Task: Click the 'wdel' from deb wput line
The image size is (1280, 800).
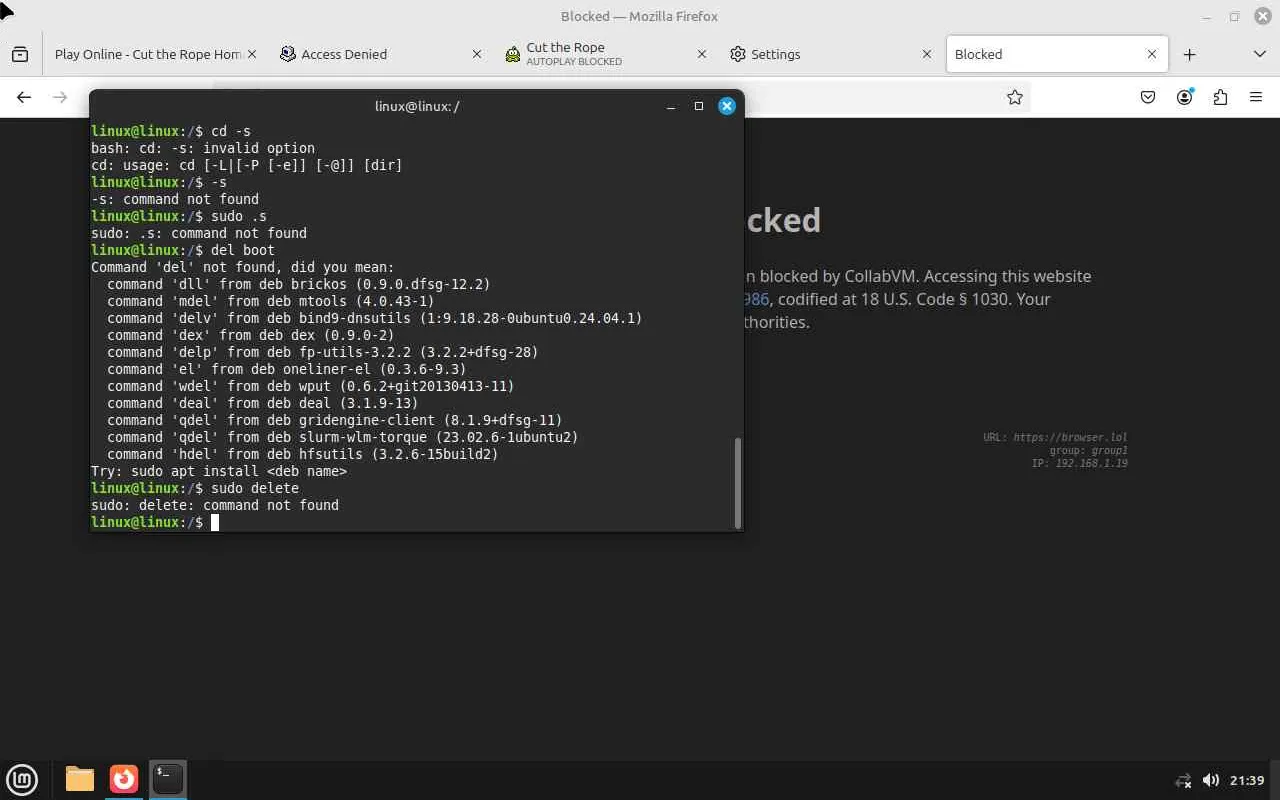Action: pyautogui.click(x=311, y=386)
